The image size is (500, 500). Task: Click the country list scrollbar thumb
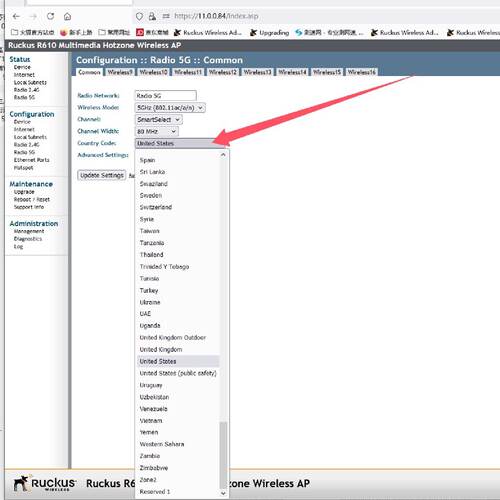[x=223, y=455]
